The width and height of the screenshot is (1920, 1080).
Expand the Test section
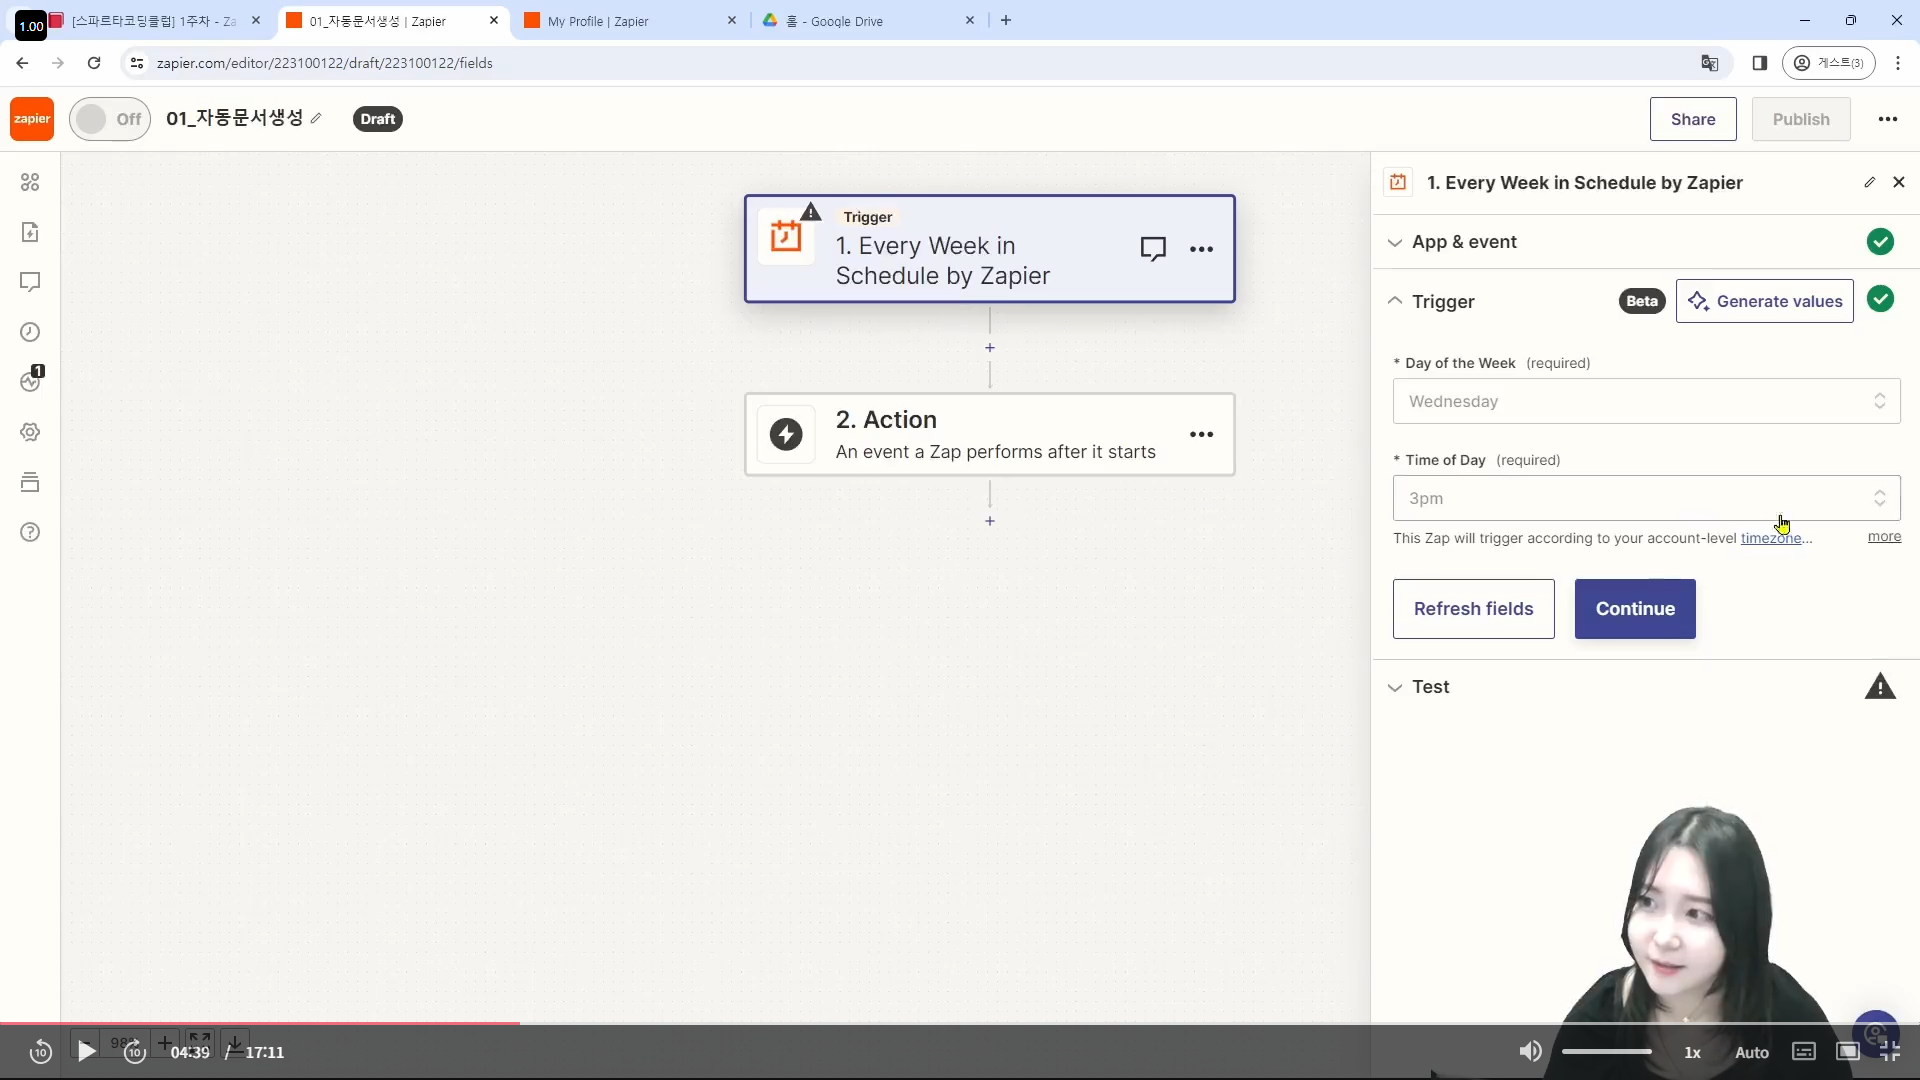tap(1645, 687)
